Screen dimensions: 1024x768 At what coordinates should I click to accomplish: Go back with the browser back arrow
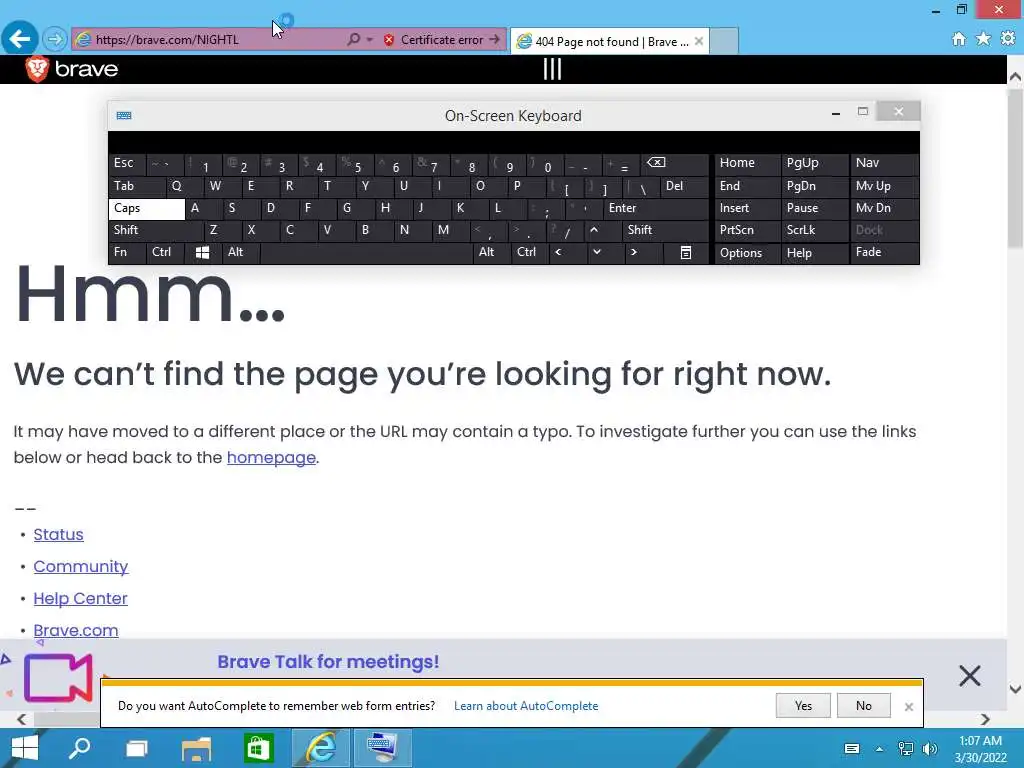(20, 39)
